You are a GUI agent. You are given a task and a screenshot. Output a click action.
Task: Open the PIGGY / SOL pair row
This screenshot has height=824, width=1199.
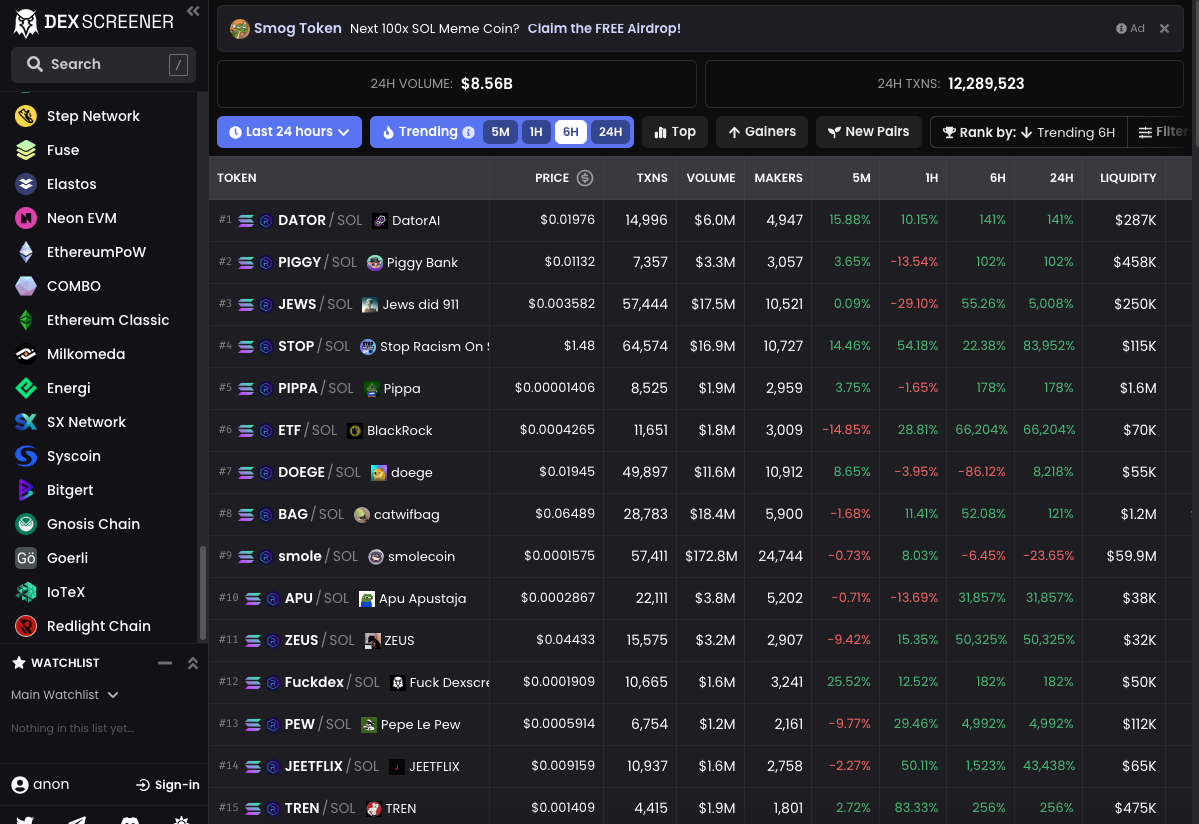click(x=700, y=262)
